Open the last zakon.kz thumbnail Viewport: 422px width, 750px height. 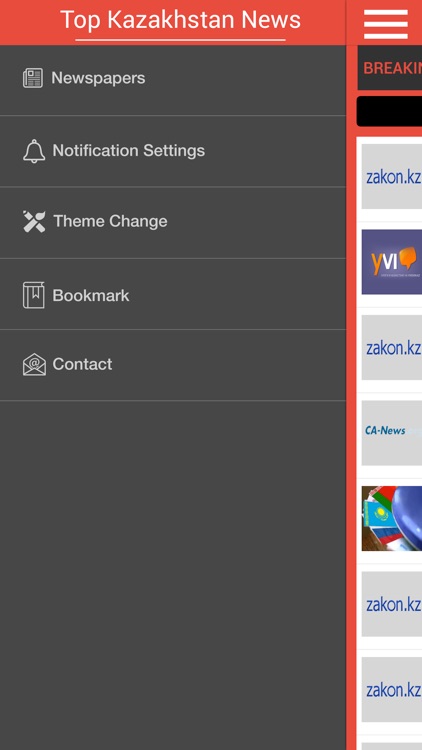click(x=392, y=689)
